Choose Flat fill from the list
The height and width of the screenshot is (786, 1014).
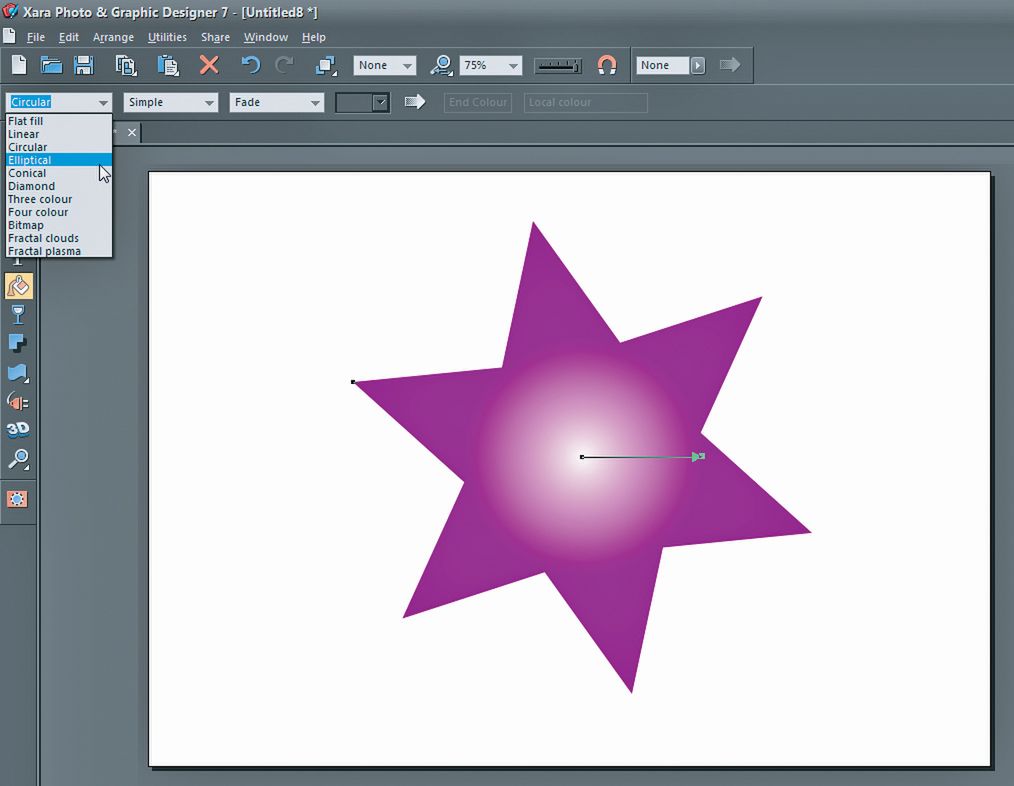tap(59, 121)
